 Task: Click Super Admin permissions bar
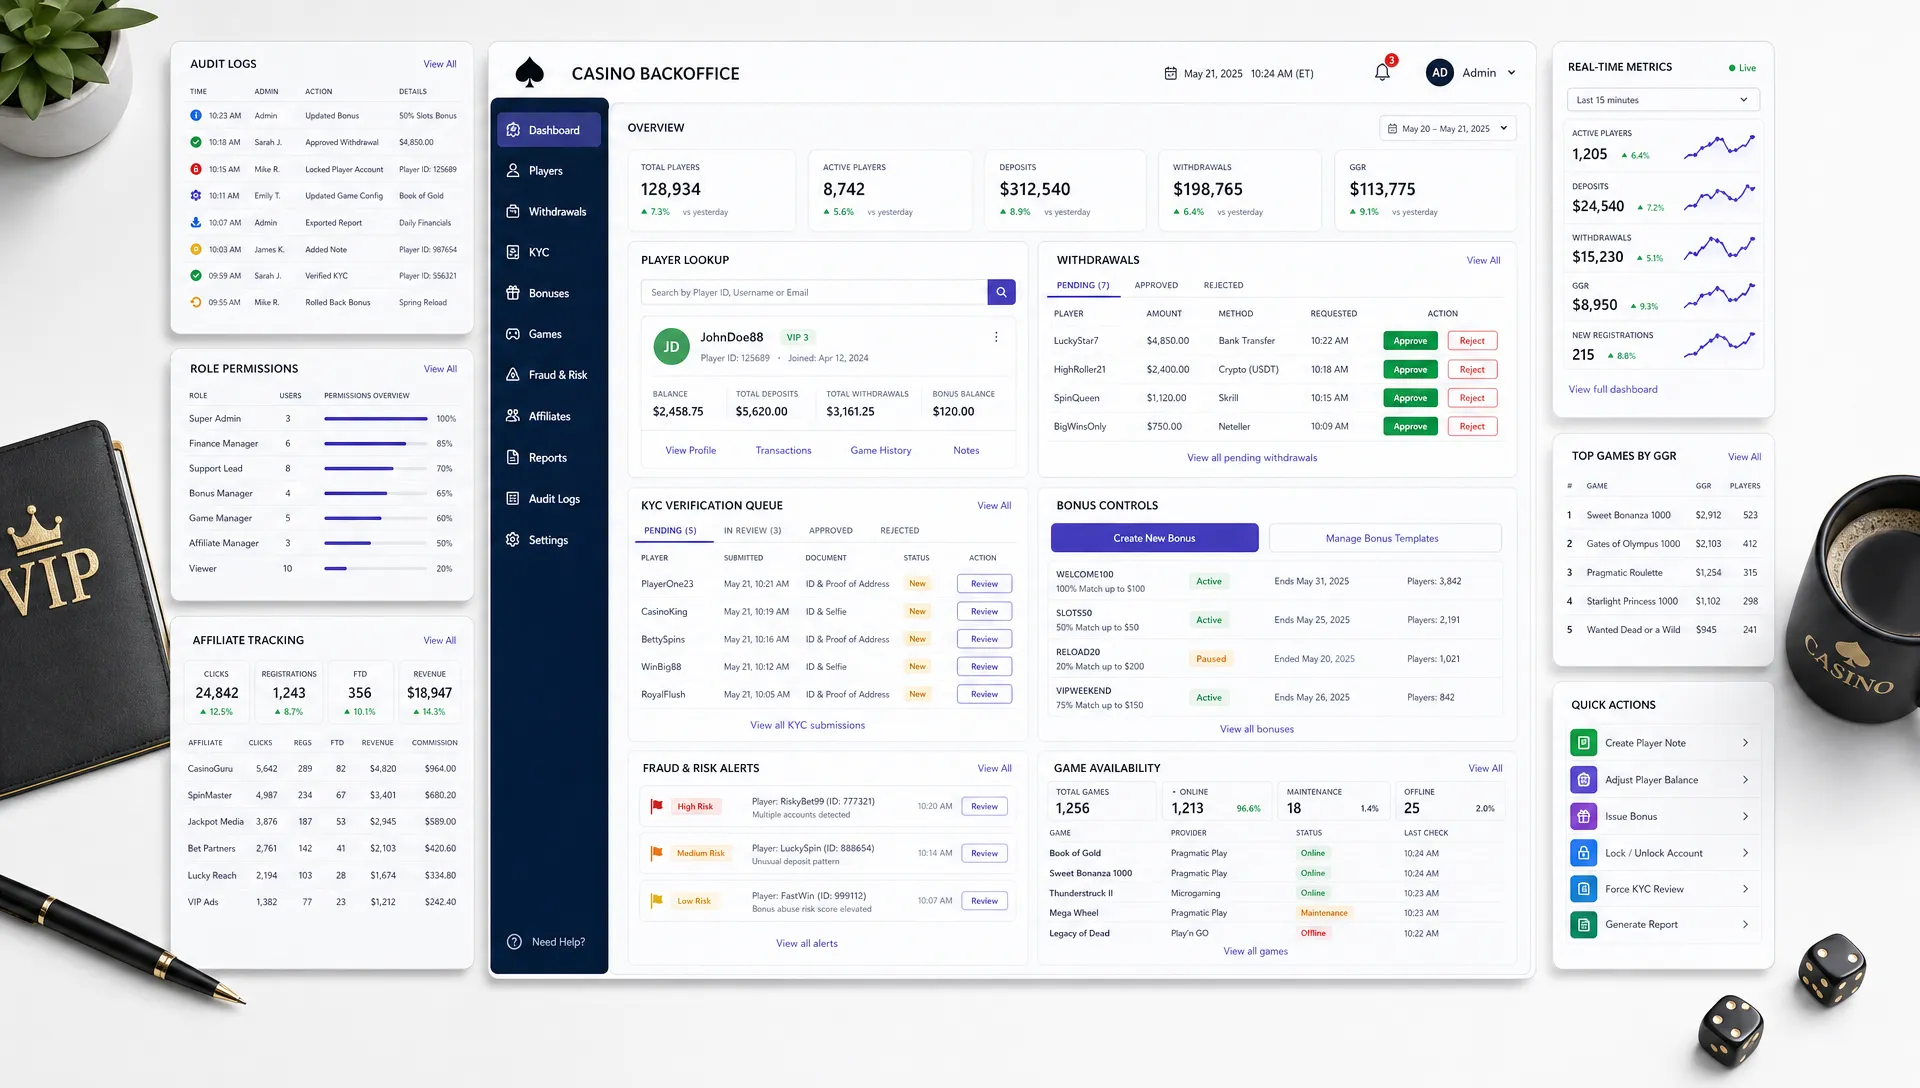click(x=376, y=419)
